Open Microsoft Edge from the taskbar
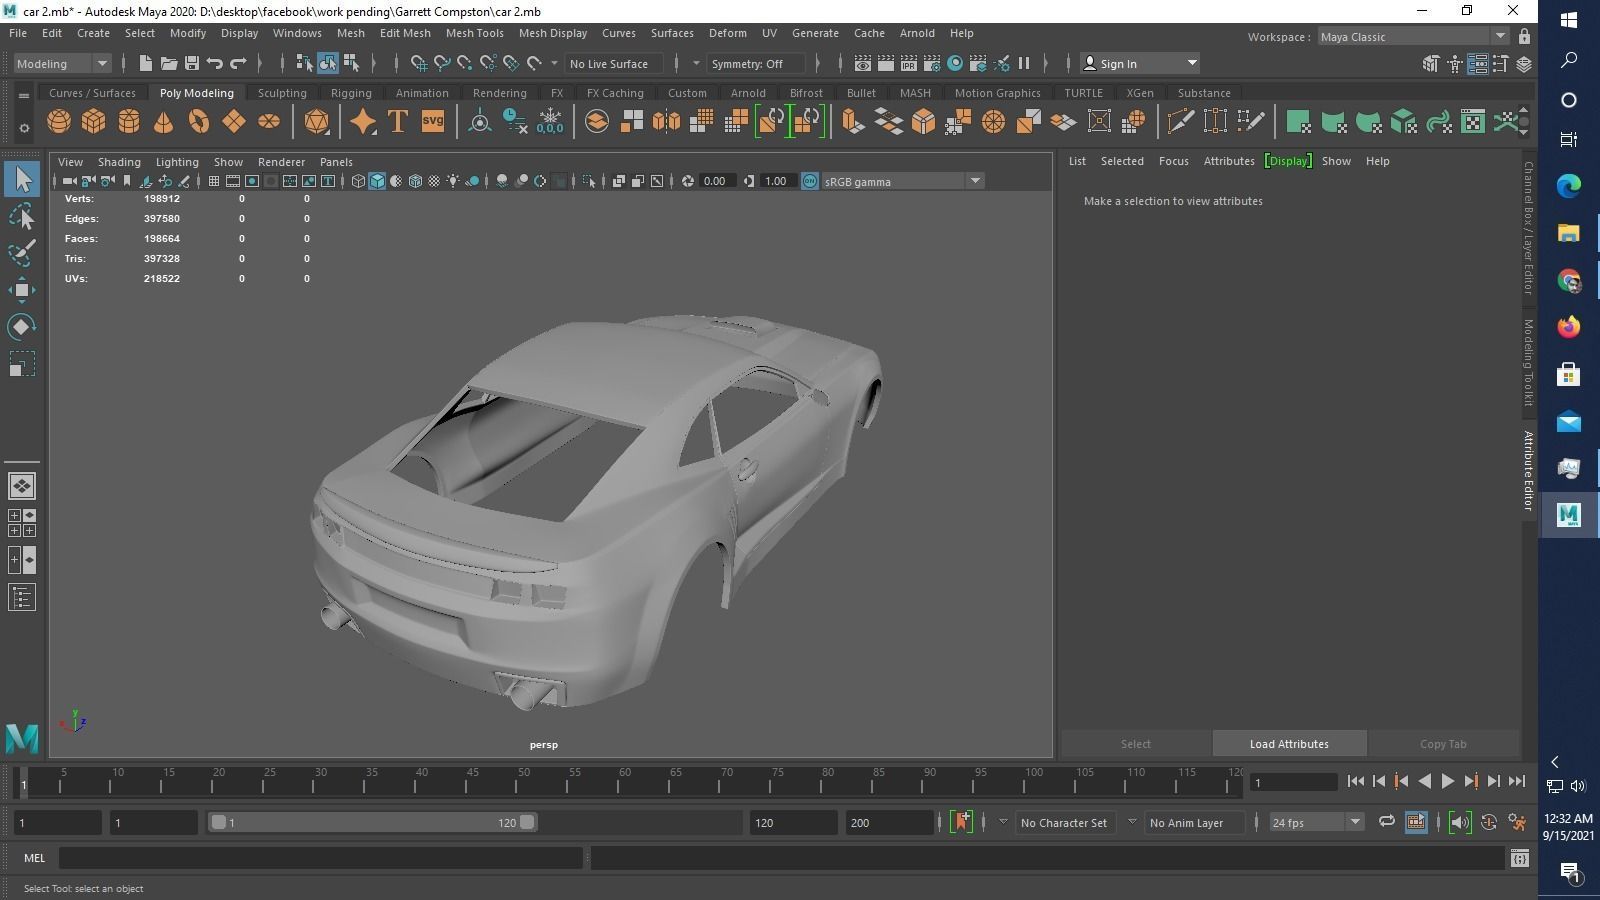1600x900 pixels. click(x=1568, y=185)
